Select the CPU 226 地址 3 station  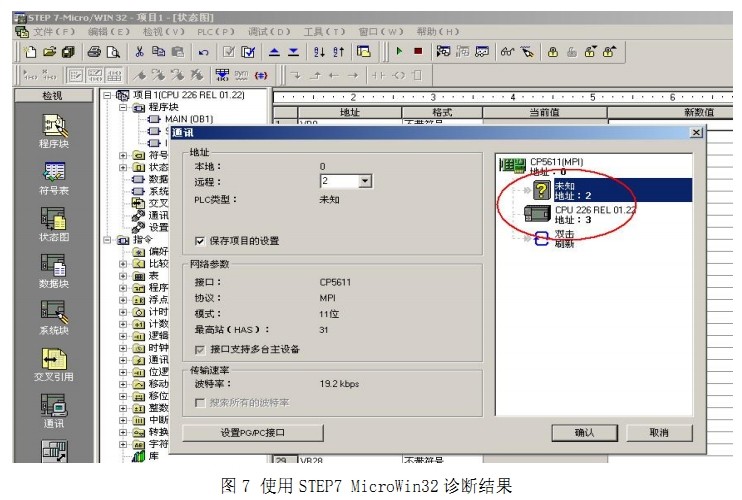pos(581,214)
